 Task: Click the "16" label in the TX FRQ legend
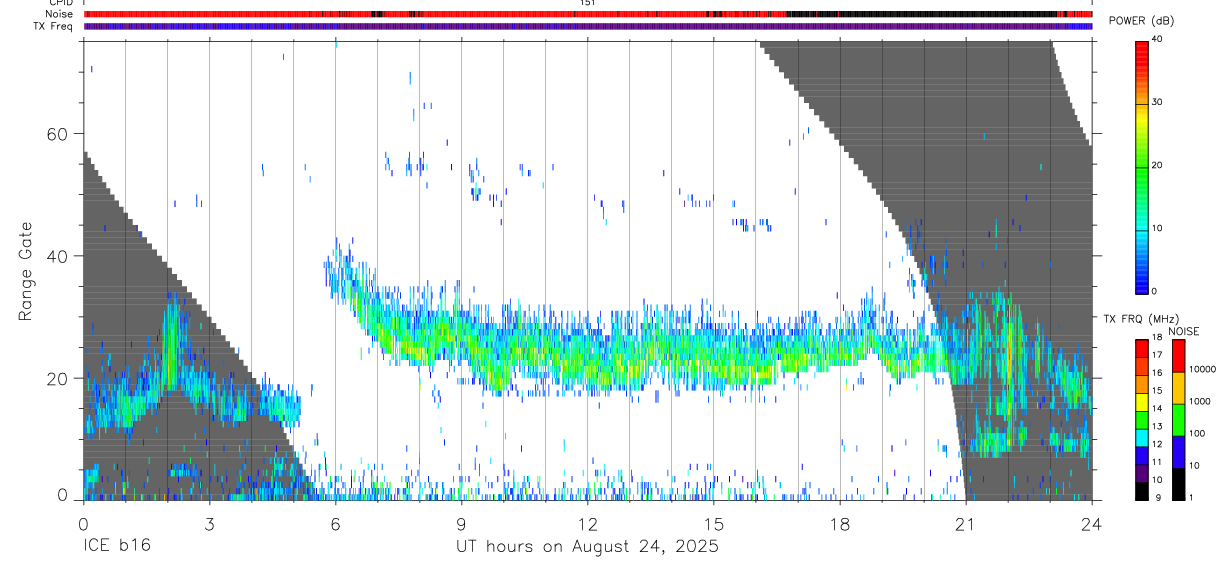tap(1158, 373)
